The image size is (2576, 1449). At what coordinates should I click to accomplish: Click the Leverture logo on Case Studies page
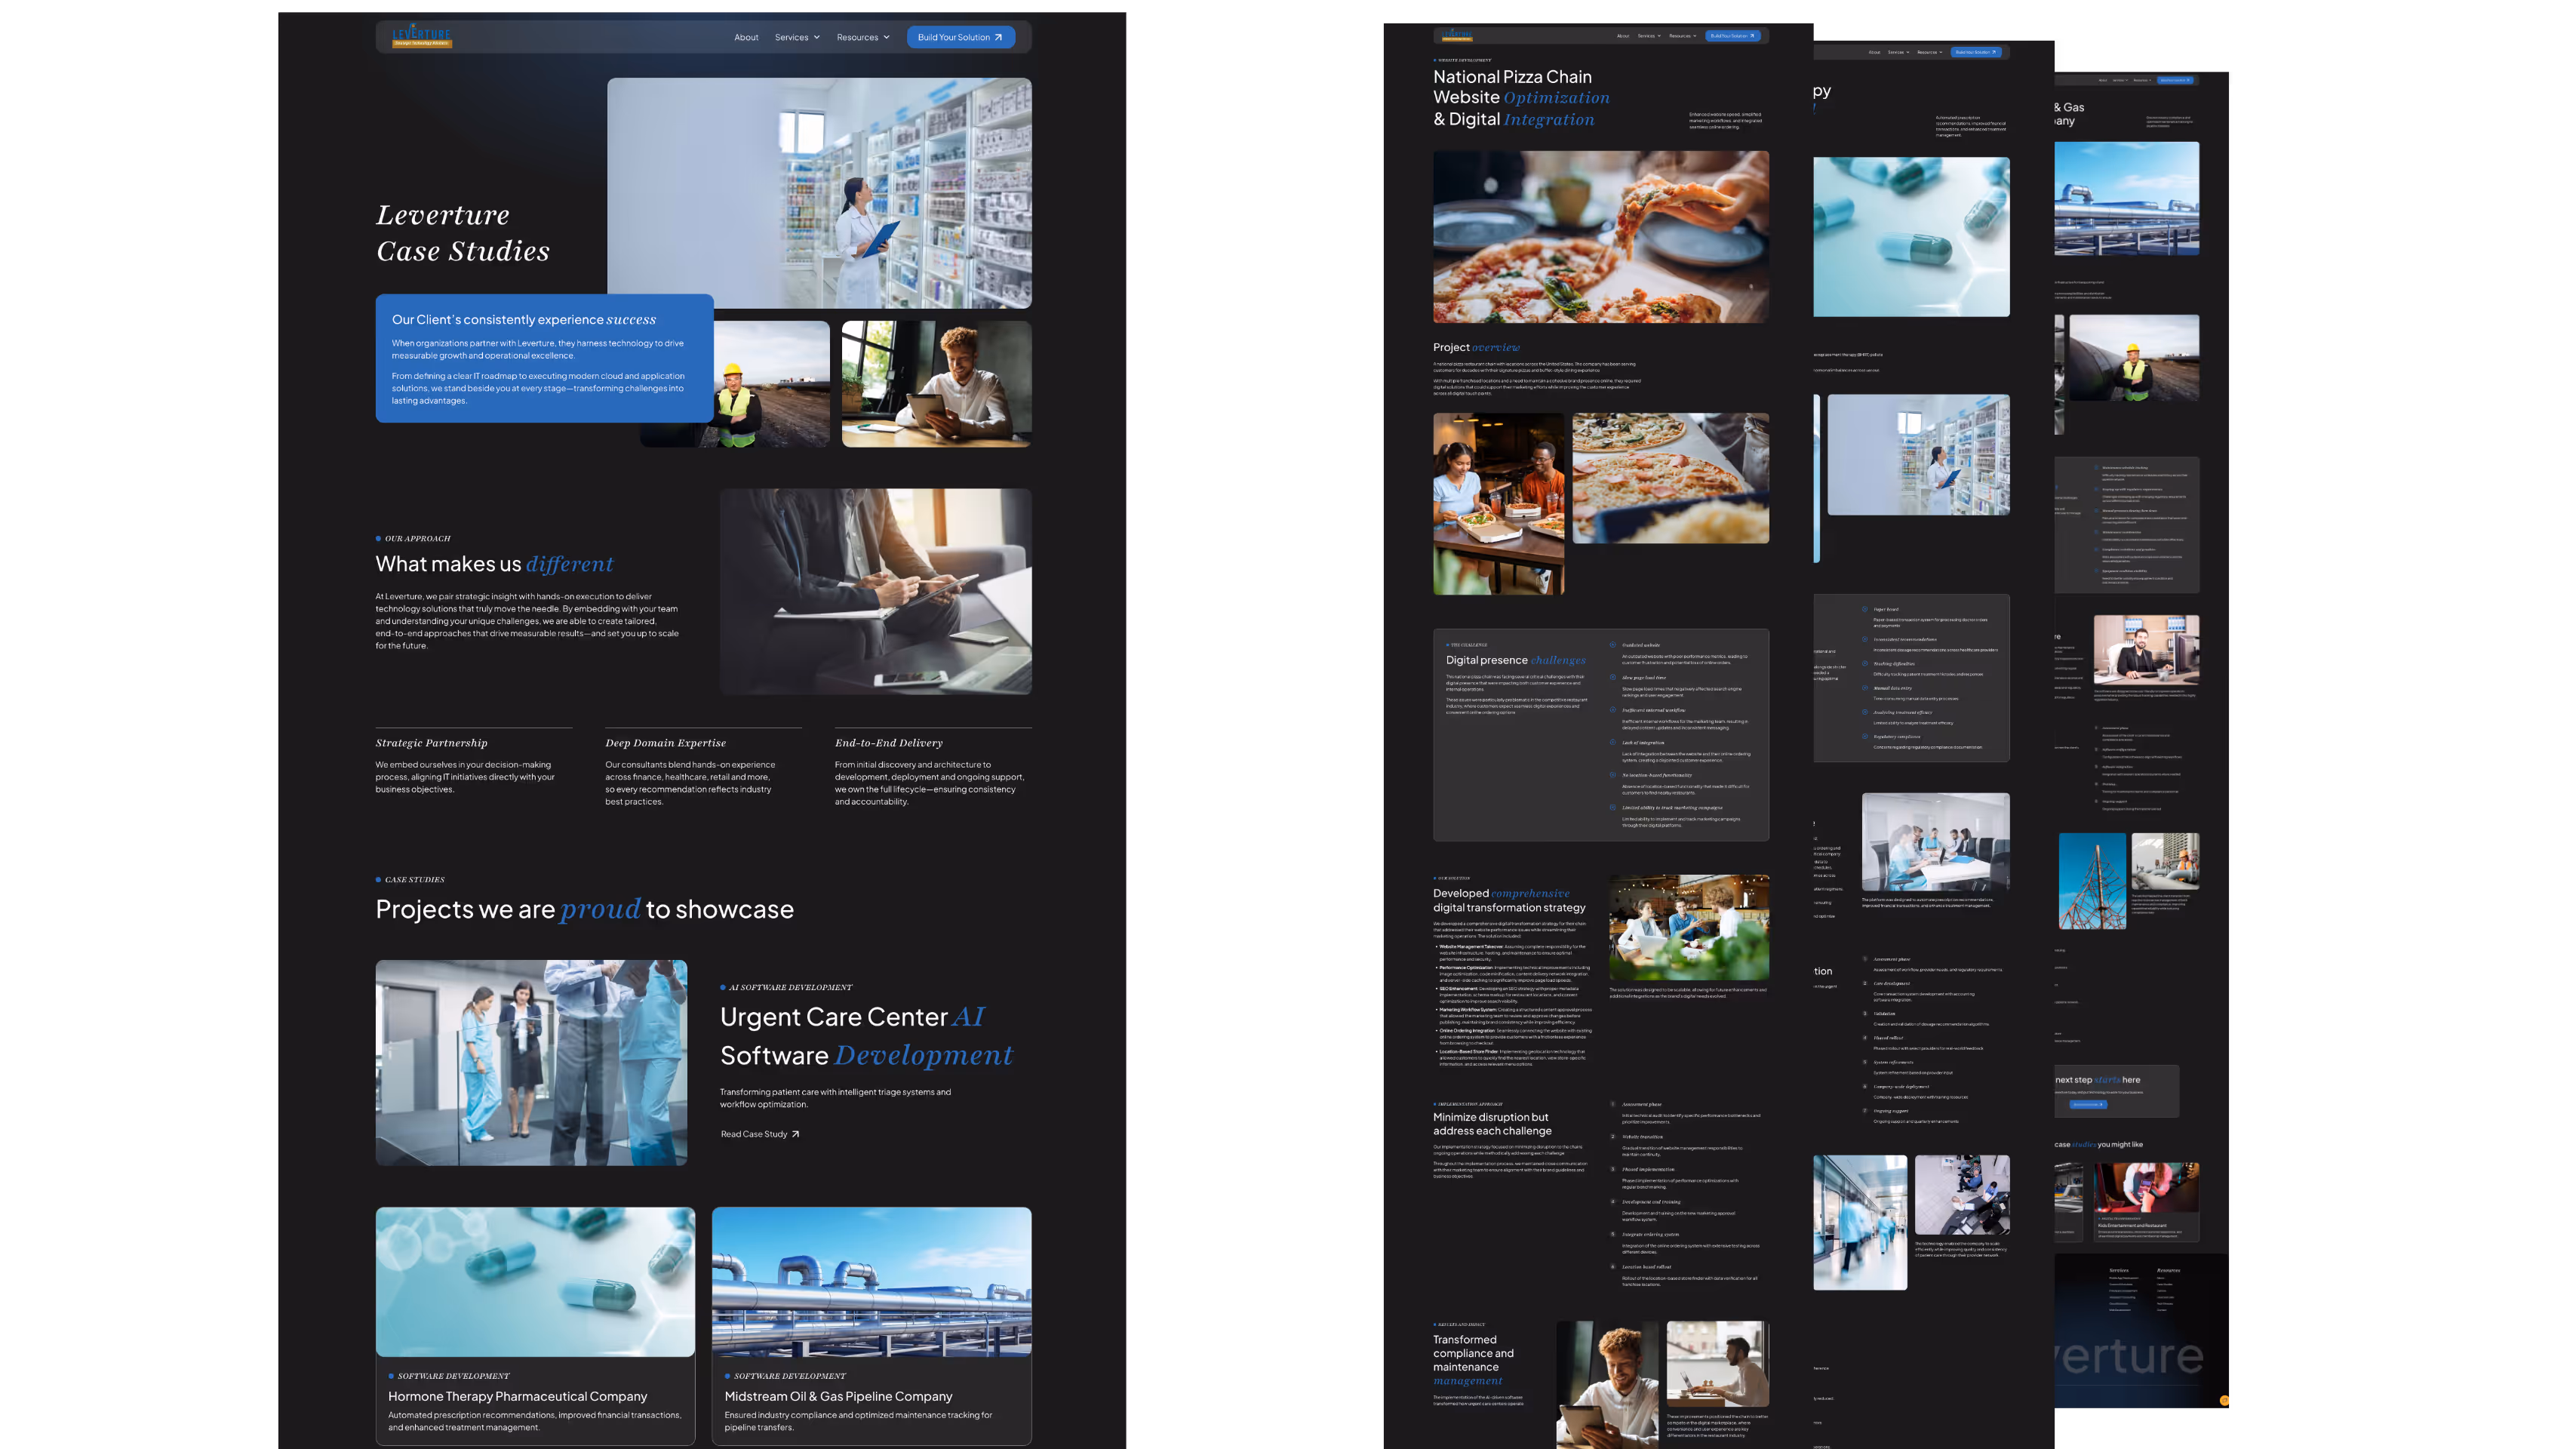click(421, 36)
